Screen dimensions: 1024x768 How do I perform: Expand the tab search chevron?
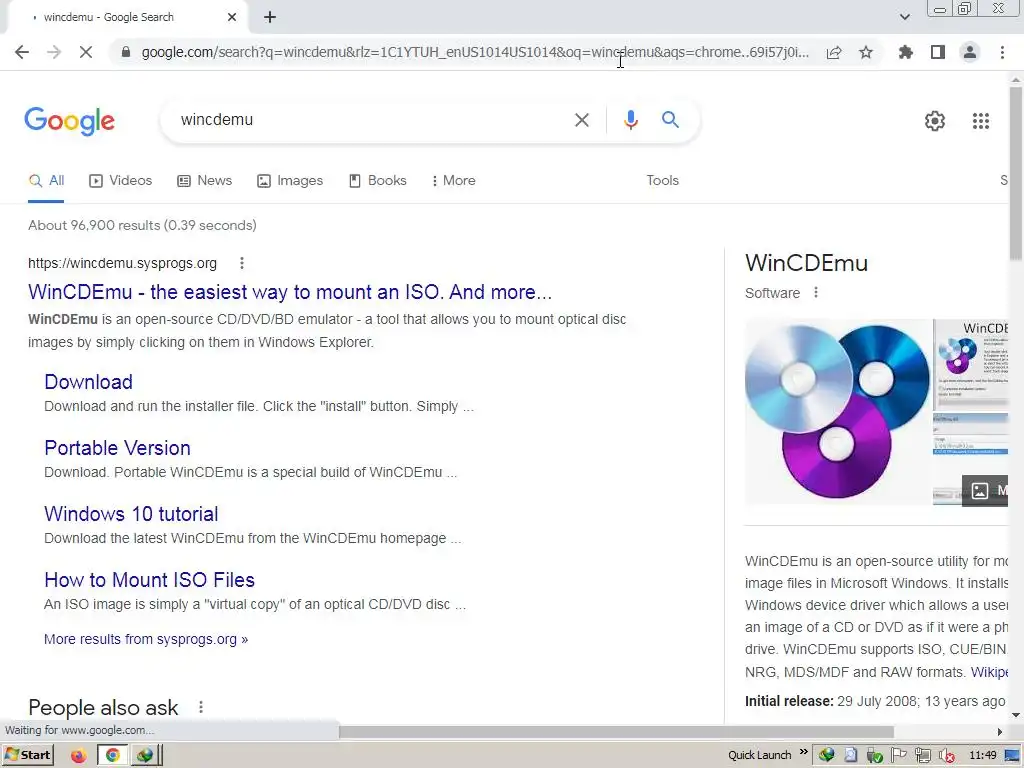coord(904,17)
